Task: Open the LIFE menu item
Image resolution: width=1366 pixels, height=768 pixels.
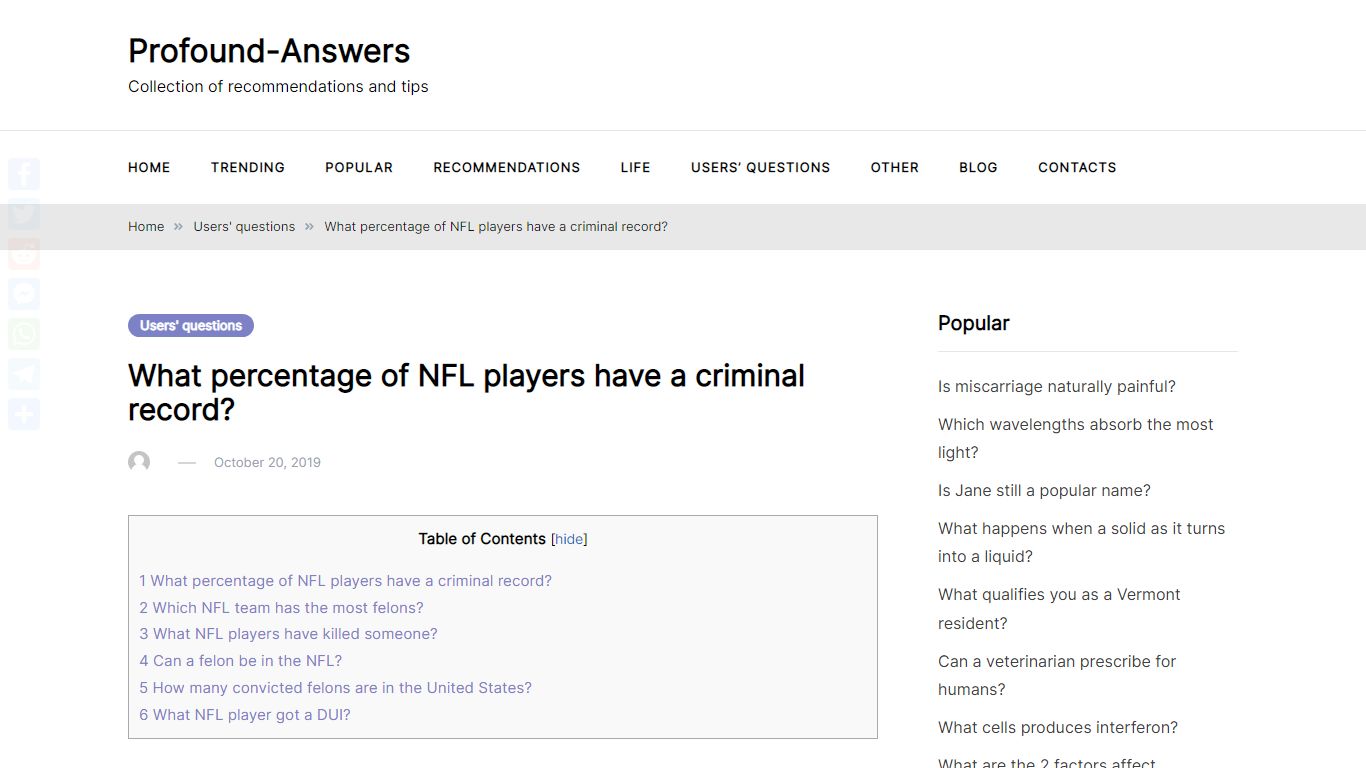Action: [636, 167]
